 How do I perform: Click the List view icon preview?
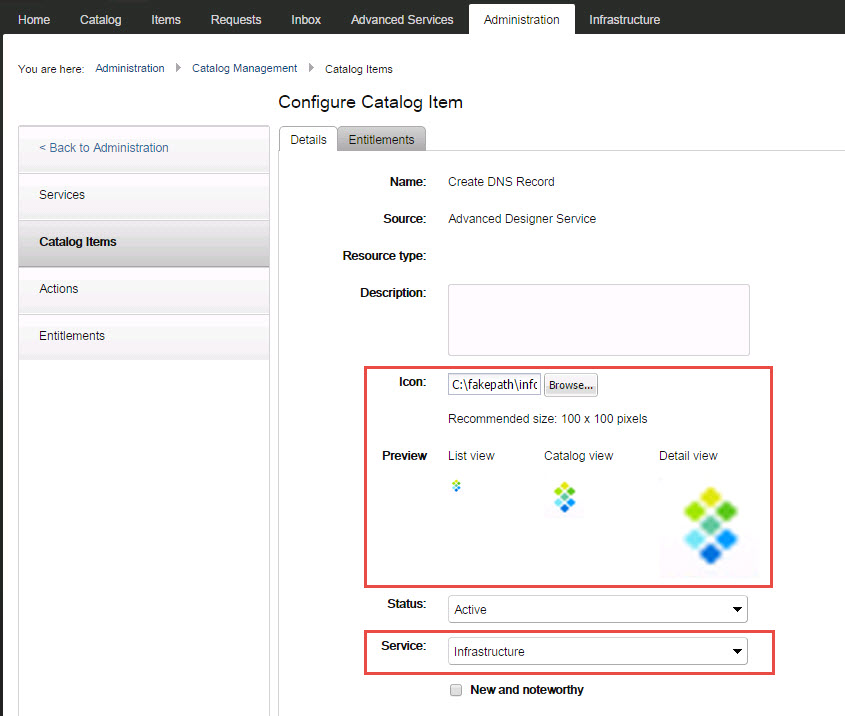457,486
